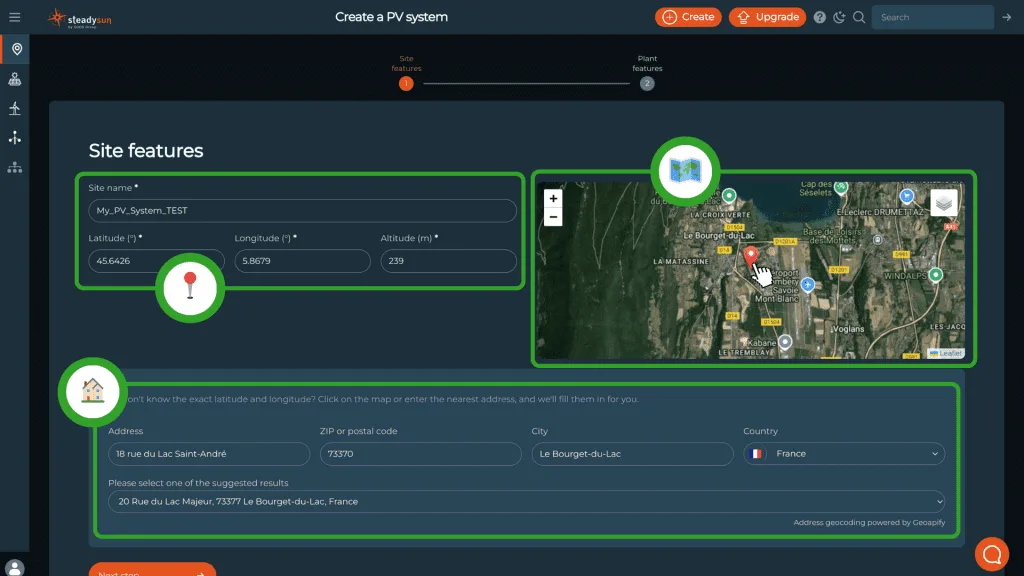Toggle dark mode with the moon icon
This screenshot has width=1024, height=576.
(841, 17)
